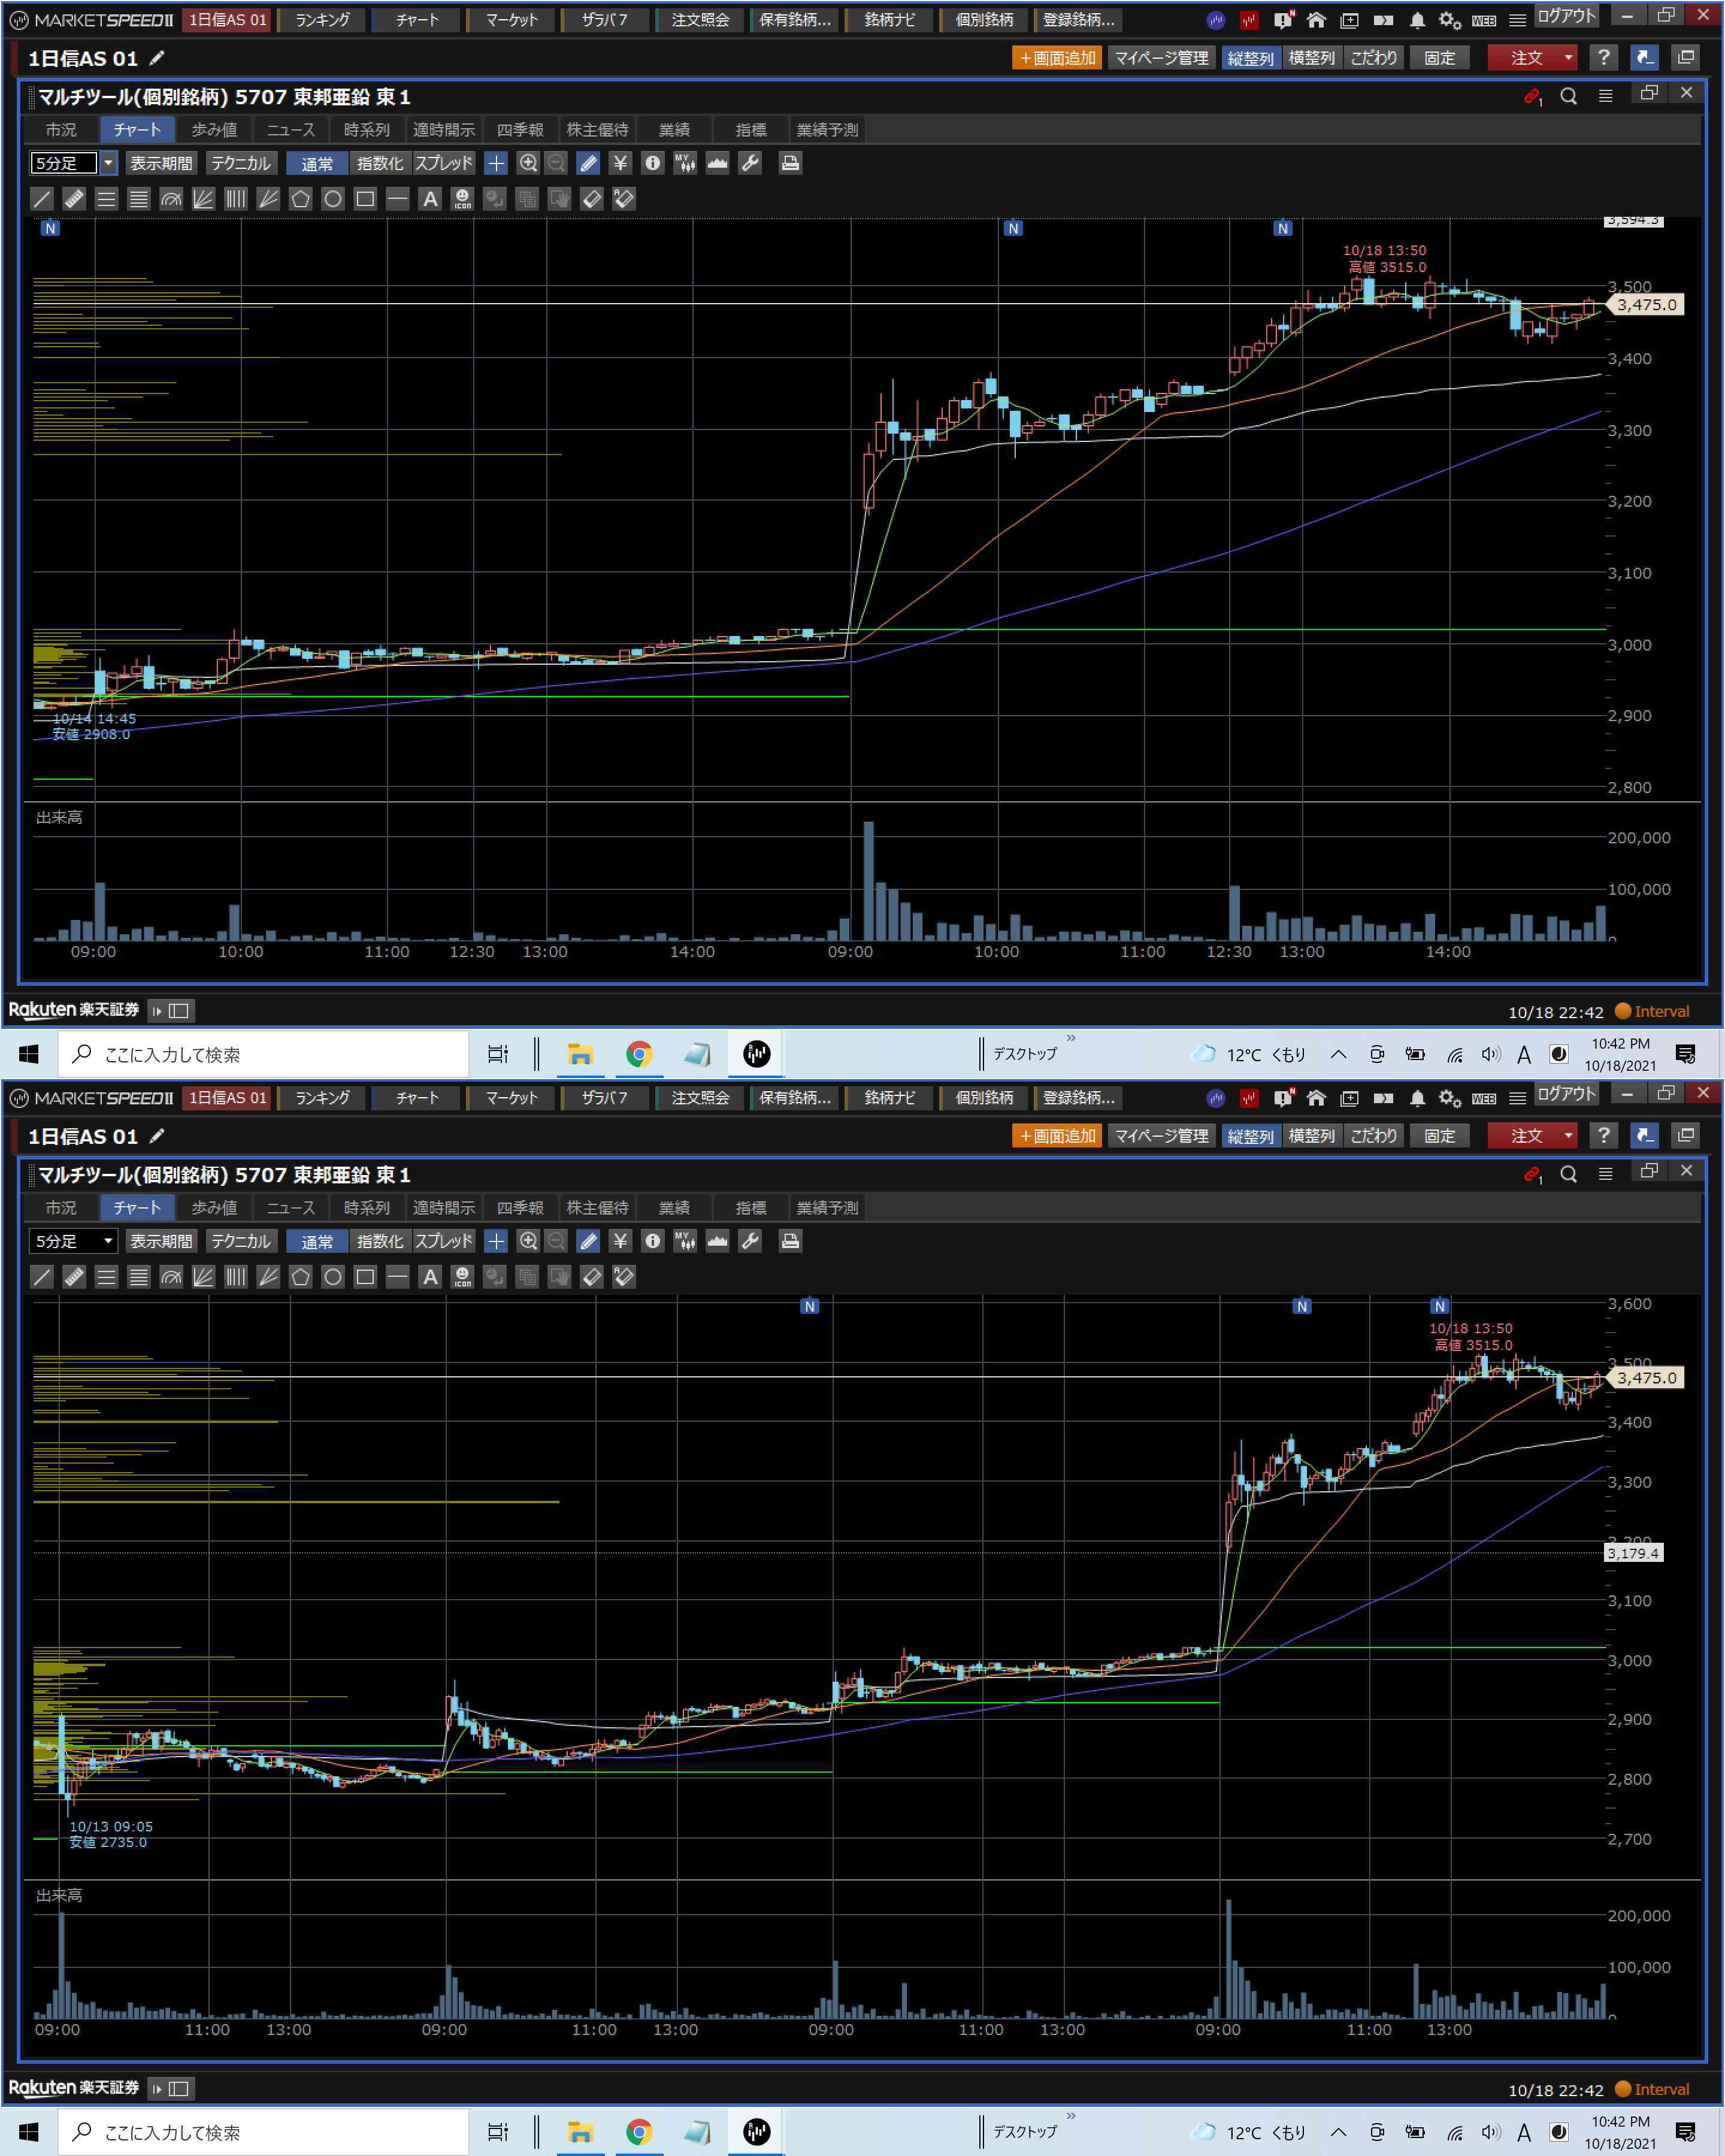Viewport: 1725px width, 2156px height.
Task: Click the print icon in top chart toolbar
Action: [790, 163]
